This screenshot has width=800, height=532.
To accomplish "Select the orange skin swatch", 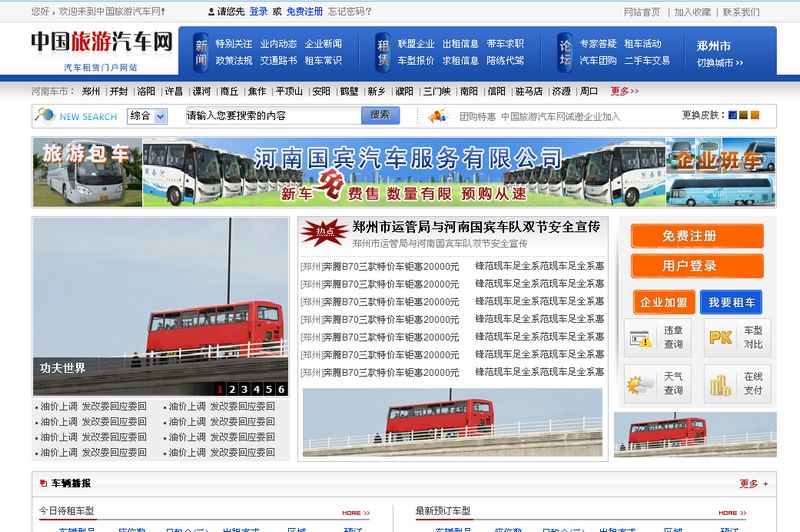I will pos(755,115).
